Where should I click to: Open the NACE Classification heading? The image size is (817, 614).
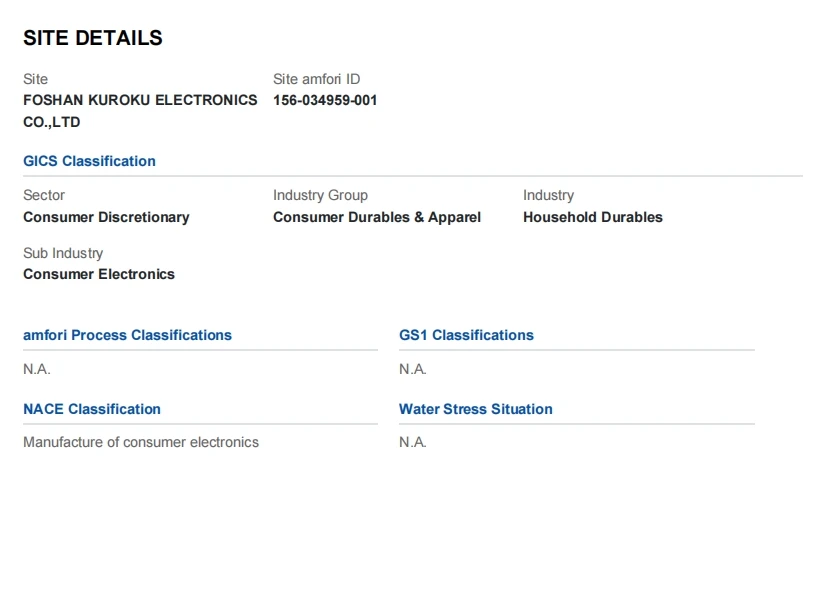click(x=92, y=409)
